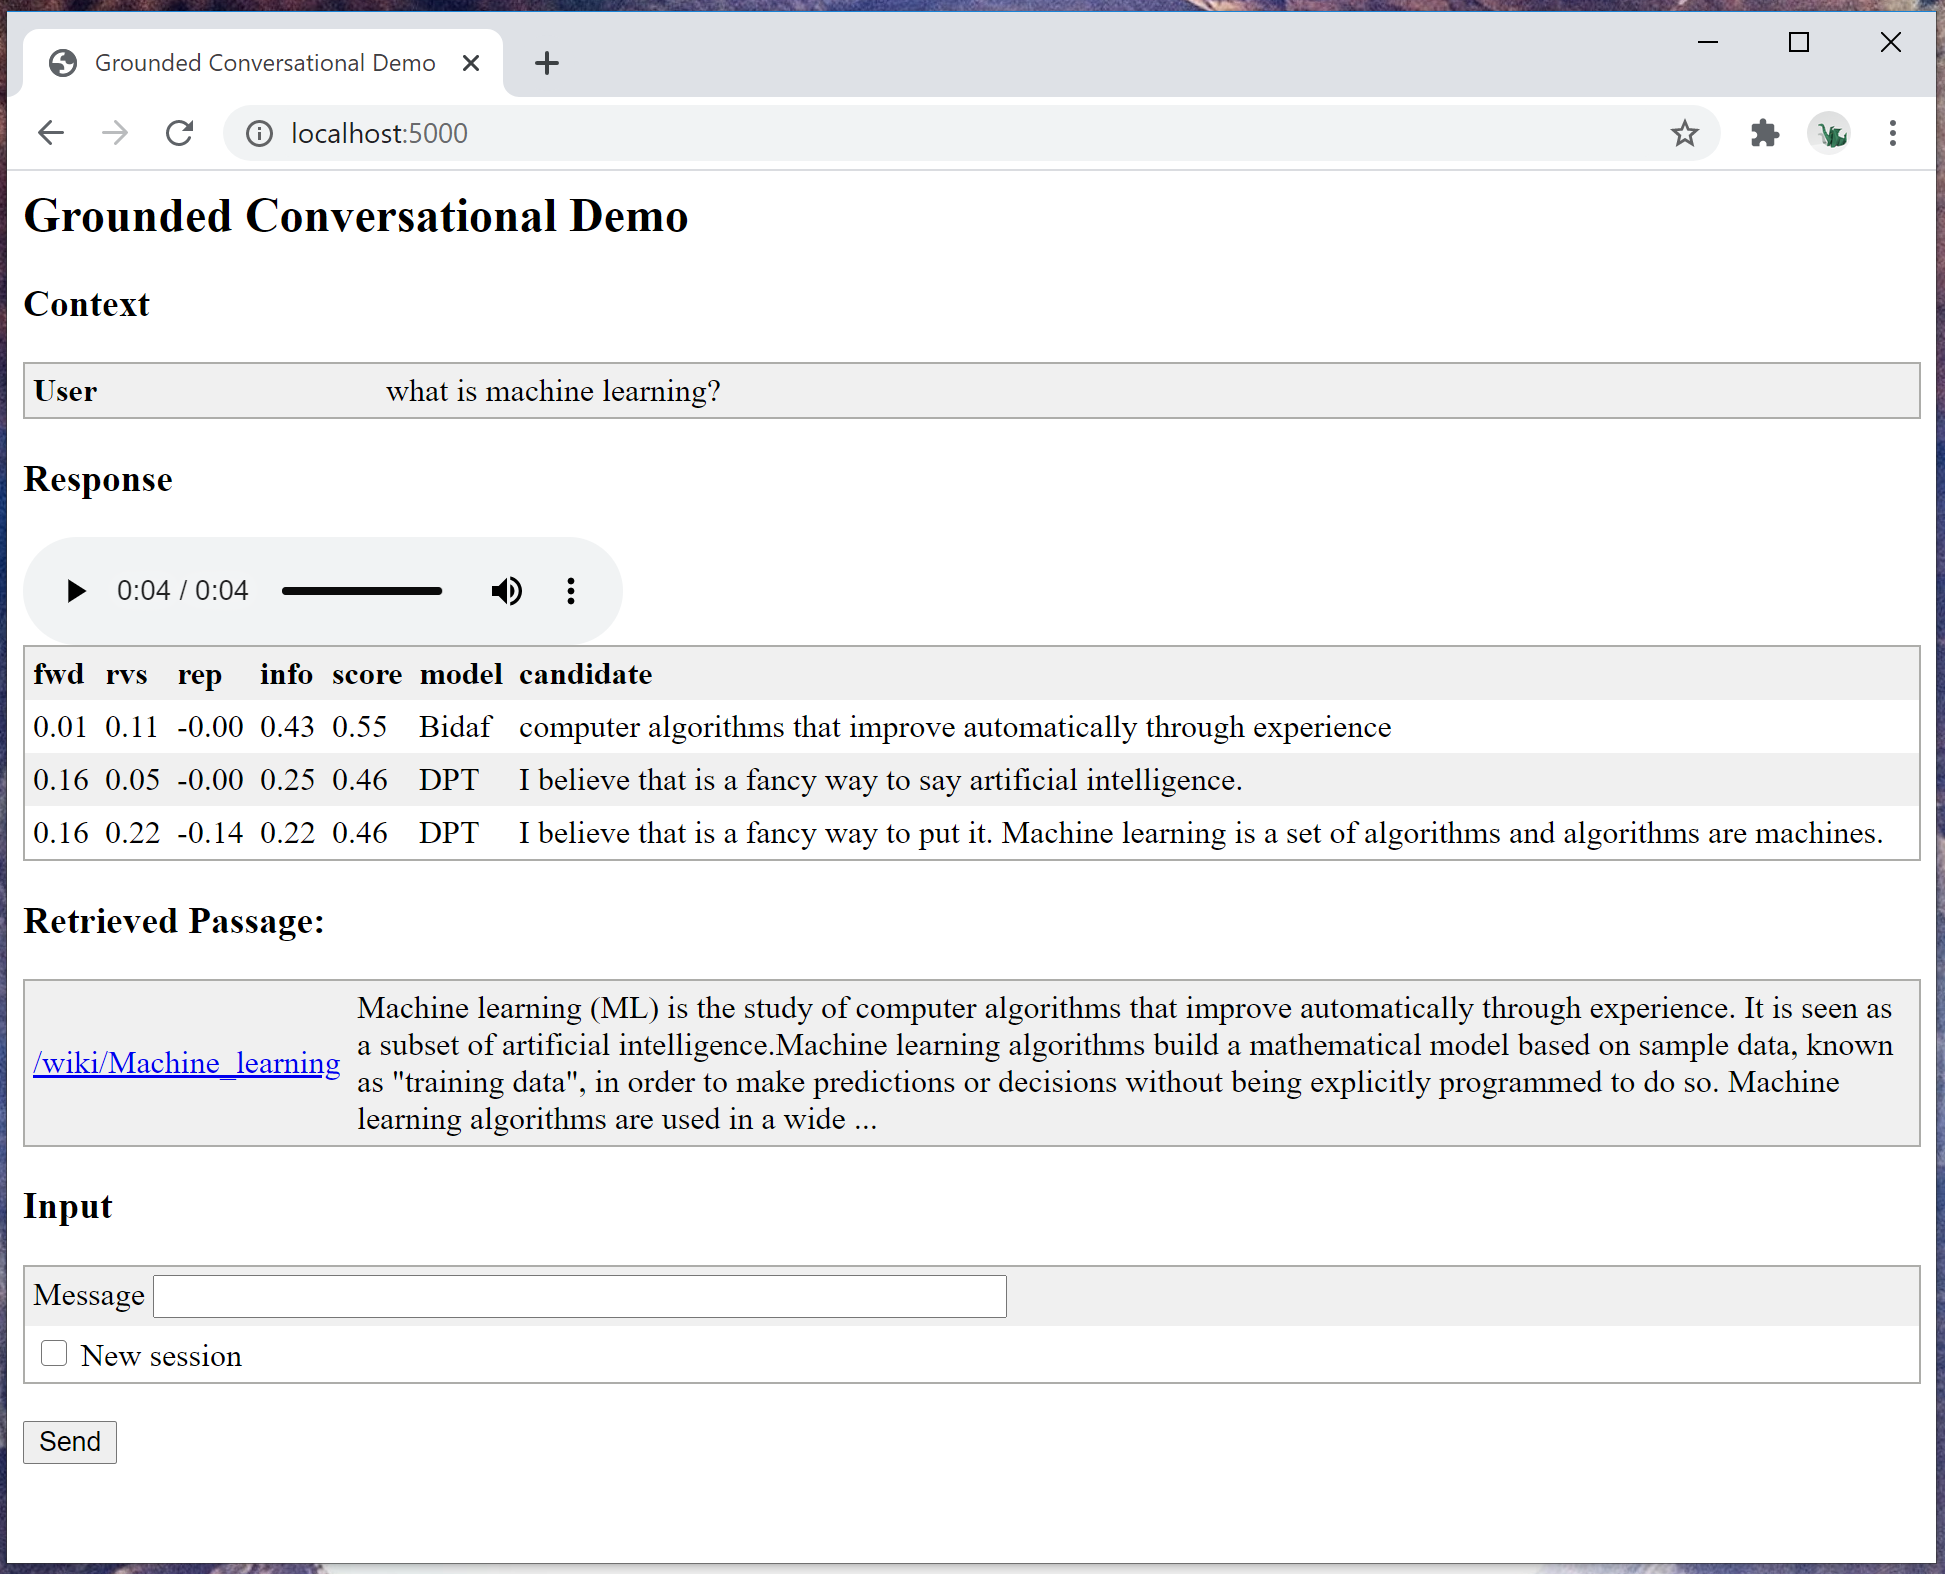View site information icon
The height and width of the screenshot is (1574, 1945).
(259, 133)
